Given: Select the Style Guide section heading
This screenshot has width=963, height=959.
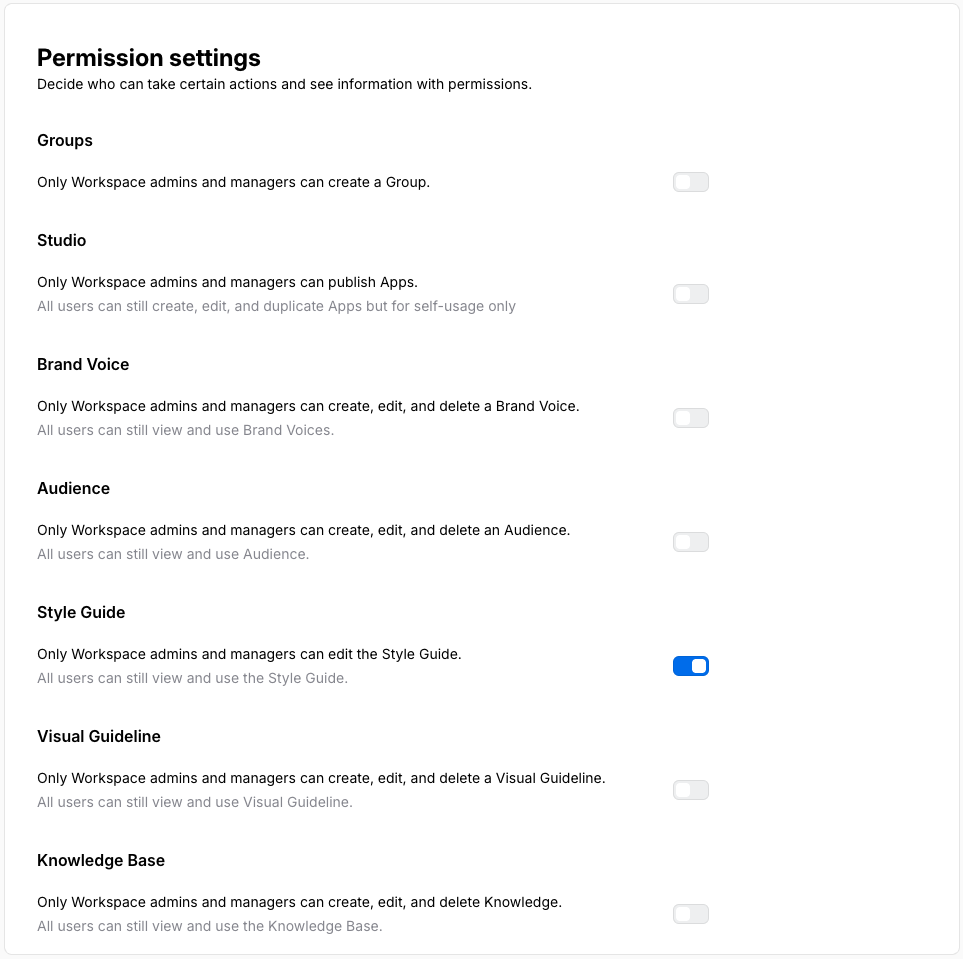Looking at the screenshot, I should (80, 612).
